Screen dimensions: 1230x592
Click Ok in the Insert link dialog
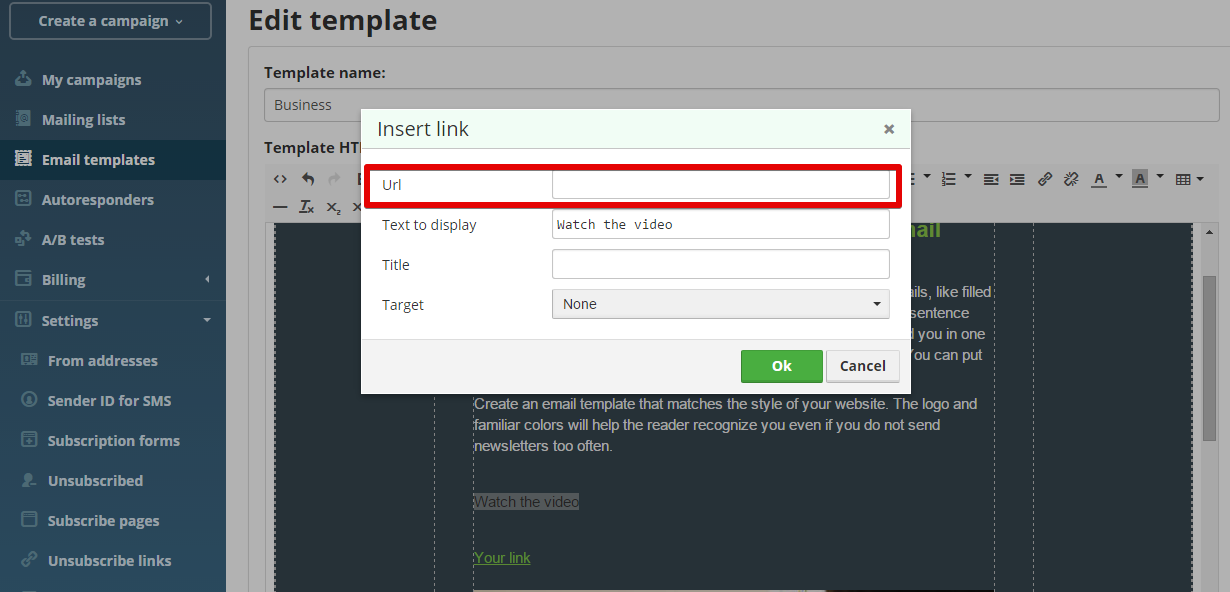[782, 366]
